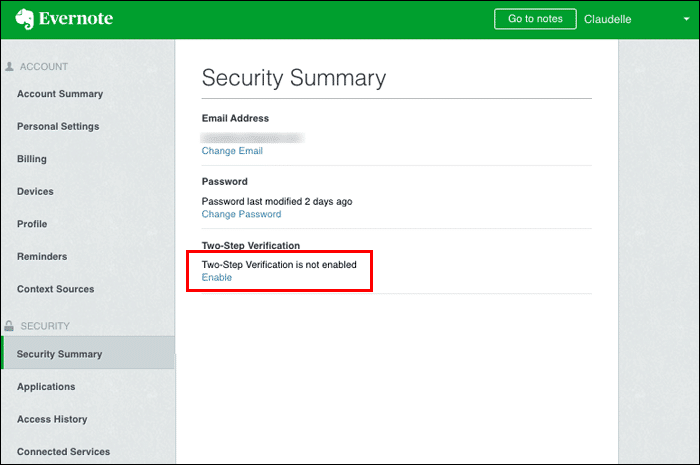Screen dimensions: 700x465
Task: Click the Password section heading
Action: pyautogui.click(x=225, y=182)
